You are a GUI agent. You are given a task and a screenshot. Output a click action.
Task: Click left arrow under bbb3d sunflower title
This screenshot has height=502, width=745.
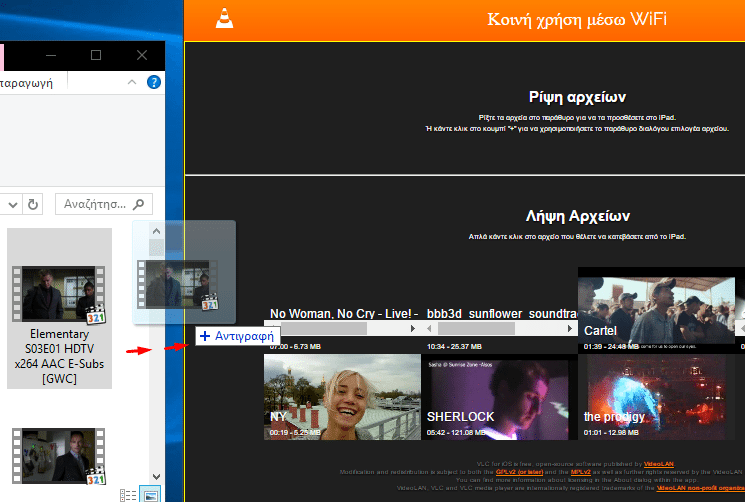pyautogui.click(x=429, y=328)
